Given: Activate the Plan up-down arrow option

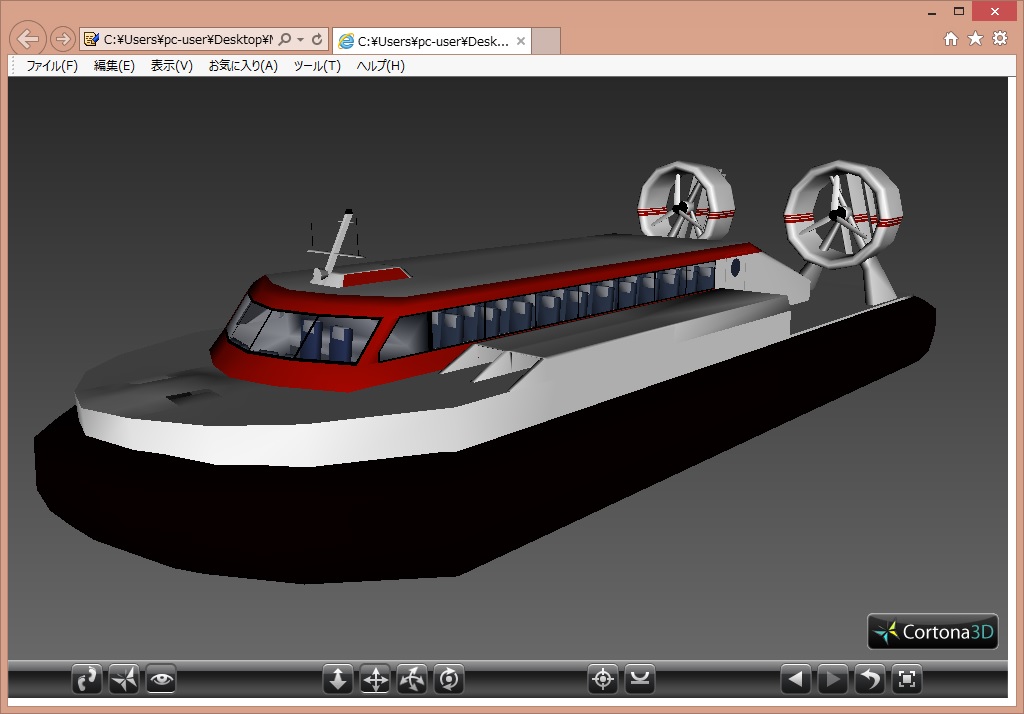Looking at the screenshot, I should [x=338, y=680].
